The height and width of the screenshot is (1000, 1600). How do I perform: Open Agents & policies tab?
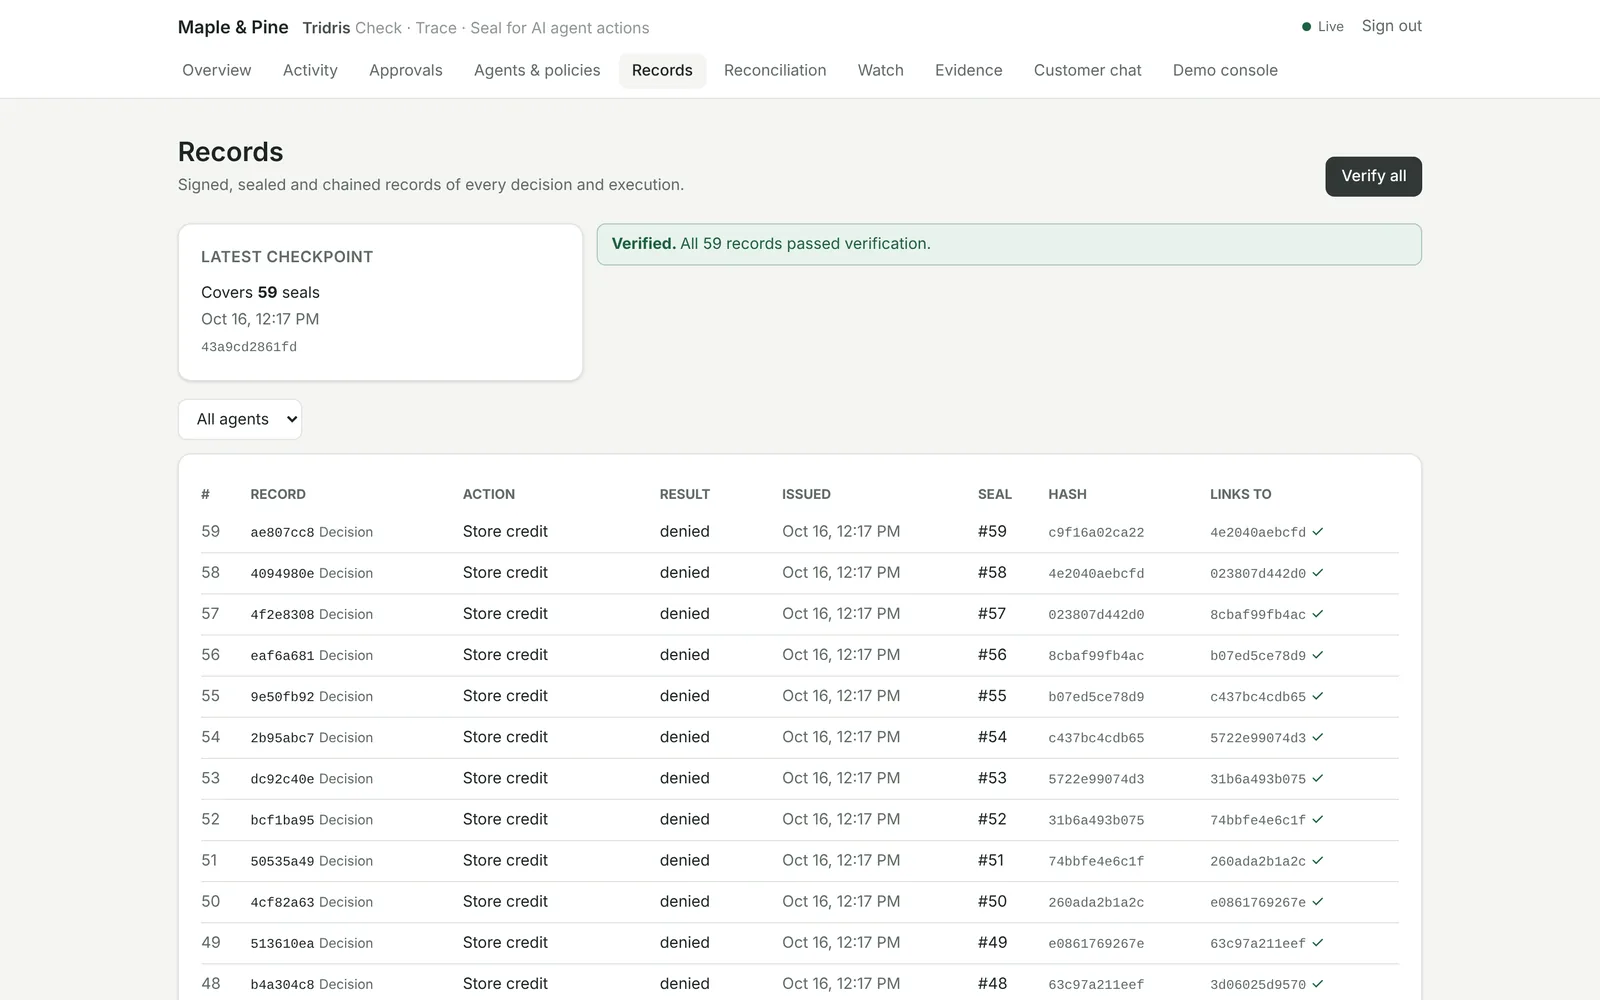click(537, 70)
